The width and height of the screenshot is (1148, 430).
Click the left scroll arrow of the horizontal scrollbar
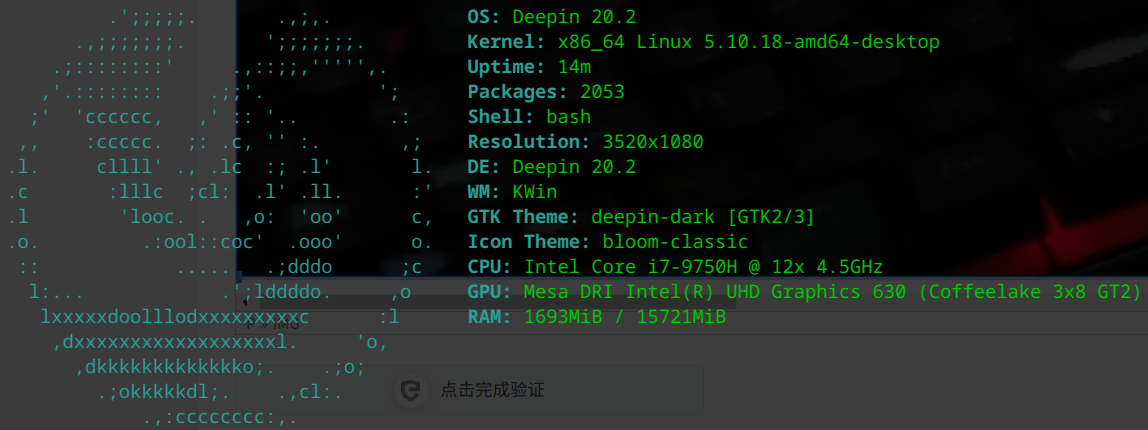click(246, 302)
